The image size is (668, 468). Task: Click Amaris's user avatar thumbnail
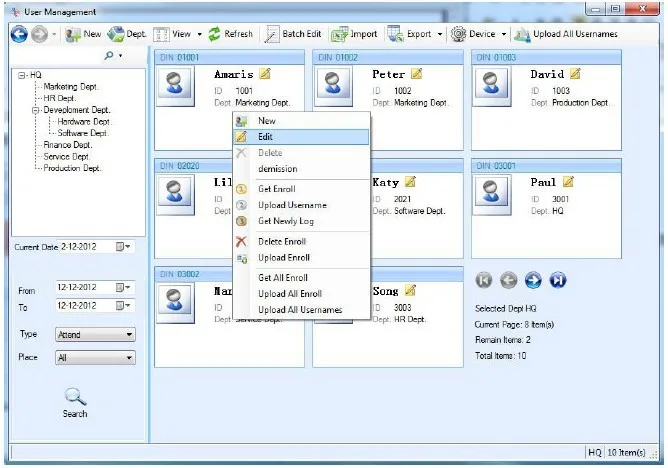tap(176, 85)
